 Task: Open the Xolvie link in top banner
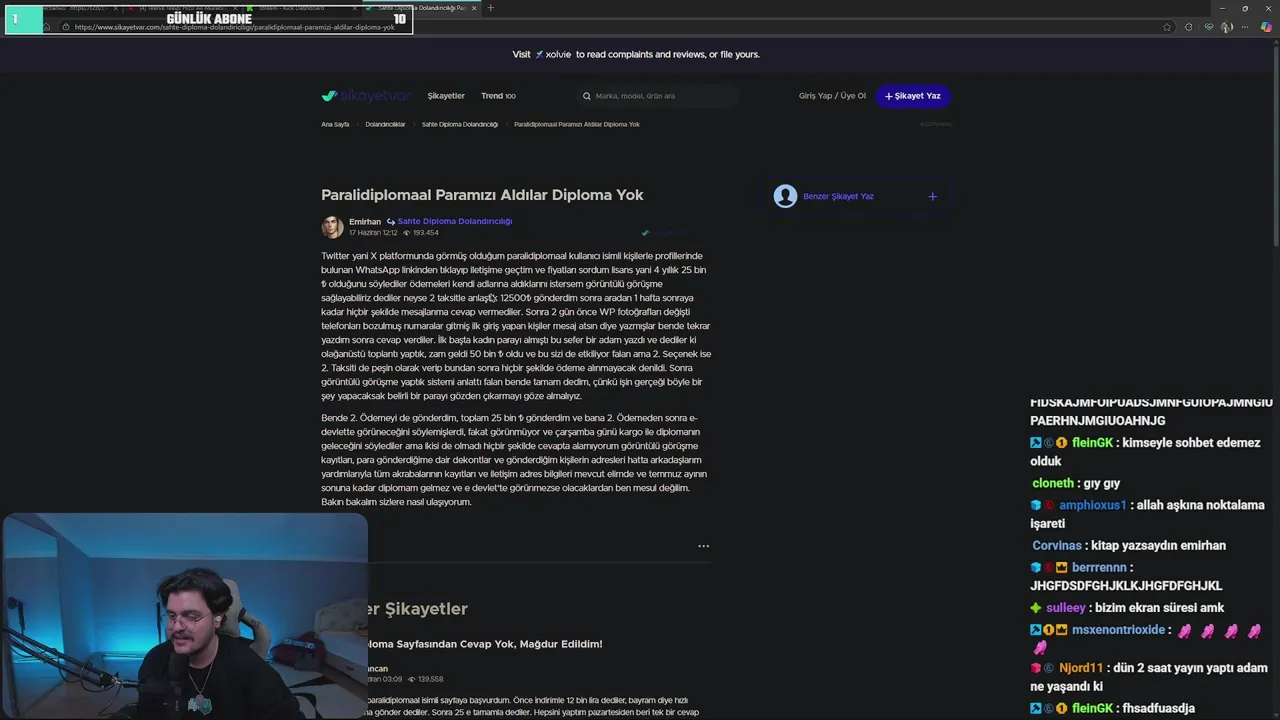(554, 54)
